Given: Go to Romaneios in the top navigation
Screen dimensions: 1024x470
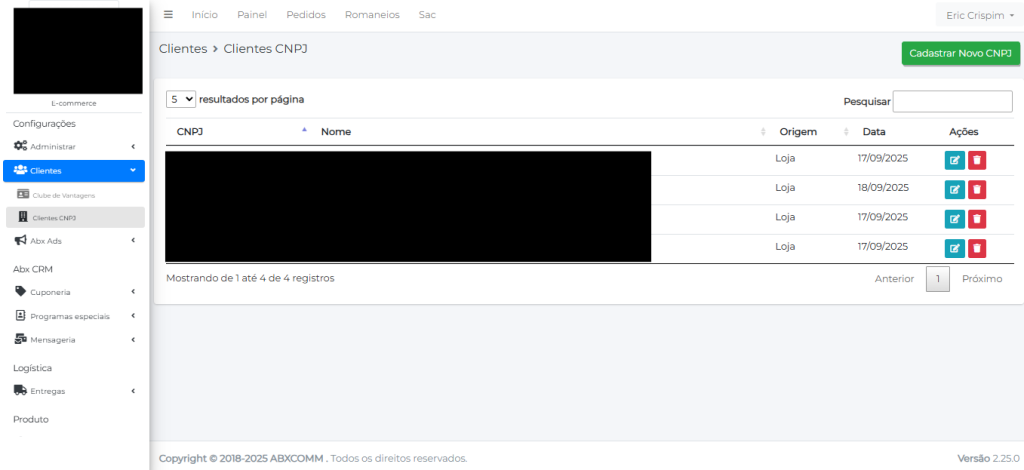Looking at the screenshot, I should click(x=371, y=15).
